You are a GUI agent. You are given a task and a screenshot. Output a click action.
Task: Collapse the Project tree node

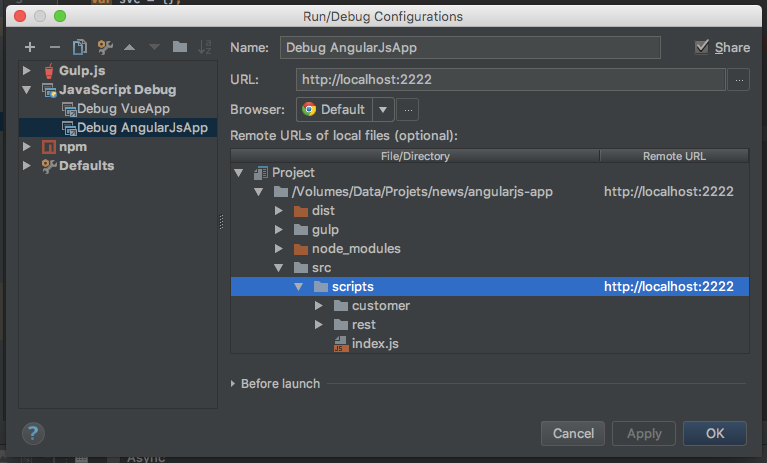click(x=239, y=173)
